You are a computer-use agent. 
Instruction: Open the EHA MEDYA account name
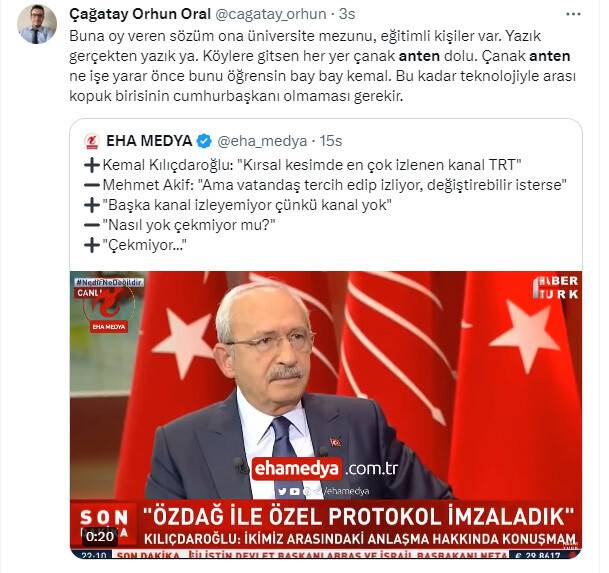[149, 141]
